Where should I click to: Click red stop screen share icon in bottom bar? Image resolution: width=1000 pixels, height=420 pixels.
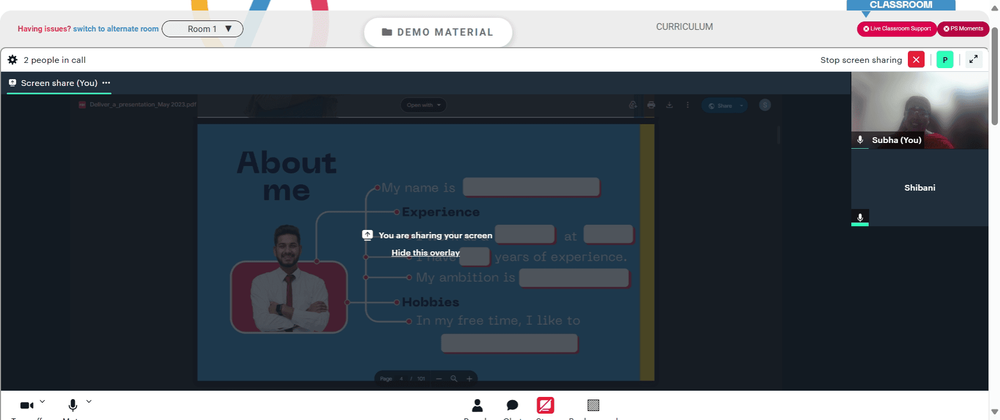pos(545,405)
